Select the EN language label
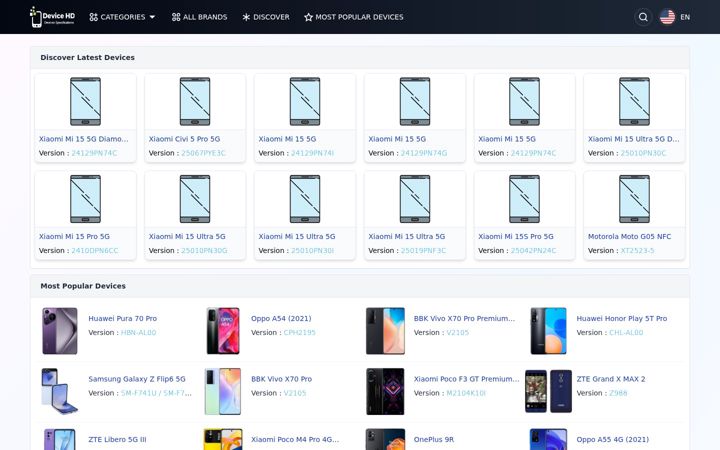The width and height of the screenshot is (720, 450). (685, 17)
